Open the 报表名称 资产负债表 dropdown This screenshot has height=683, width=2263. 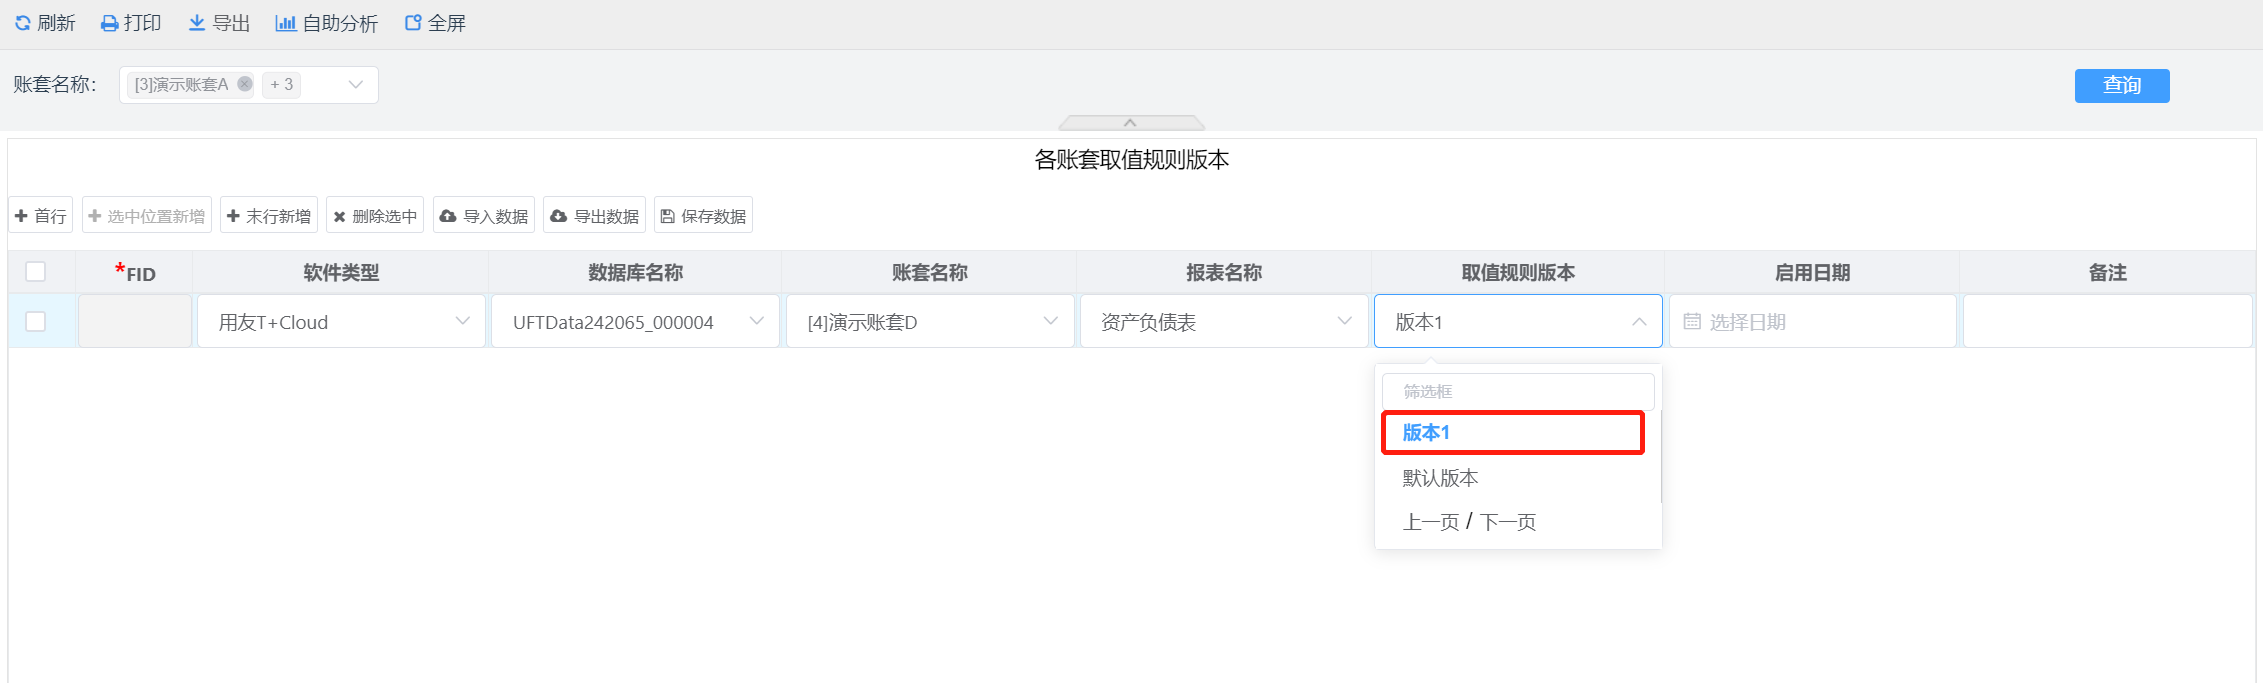(x=1224, y=321)
